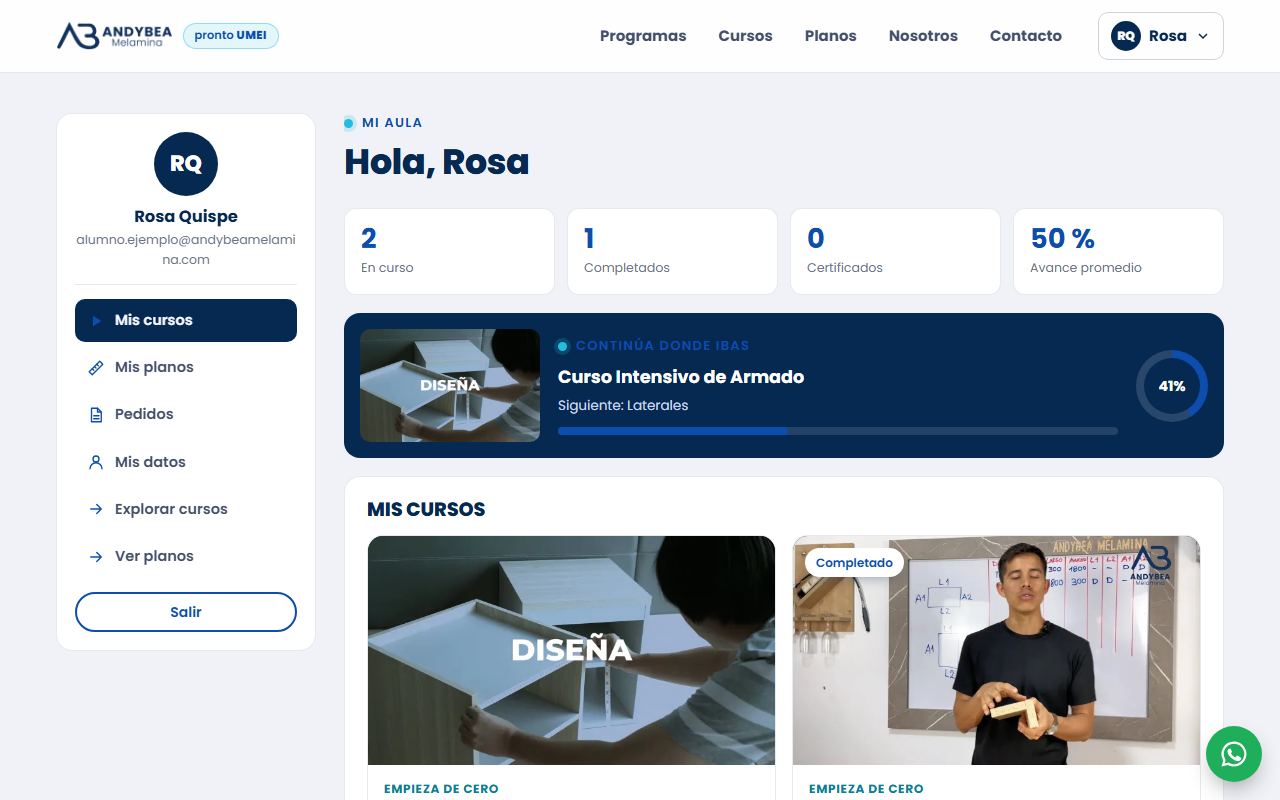The image size is (1280, 800).
Task: Open the Programas menu item
Action: pos(643,36)
